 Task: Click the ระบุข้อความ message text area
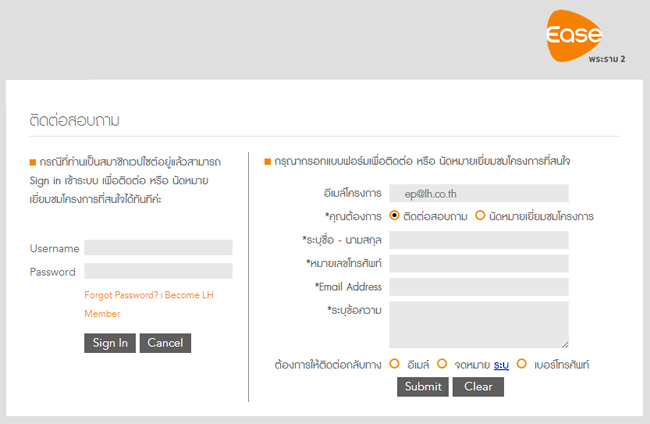pyautogui.click(x=478, y=324)
